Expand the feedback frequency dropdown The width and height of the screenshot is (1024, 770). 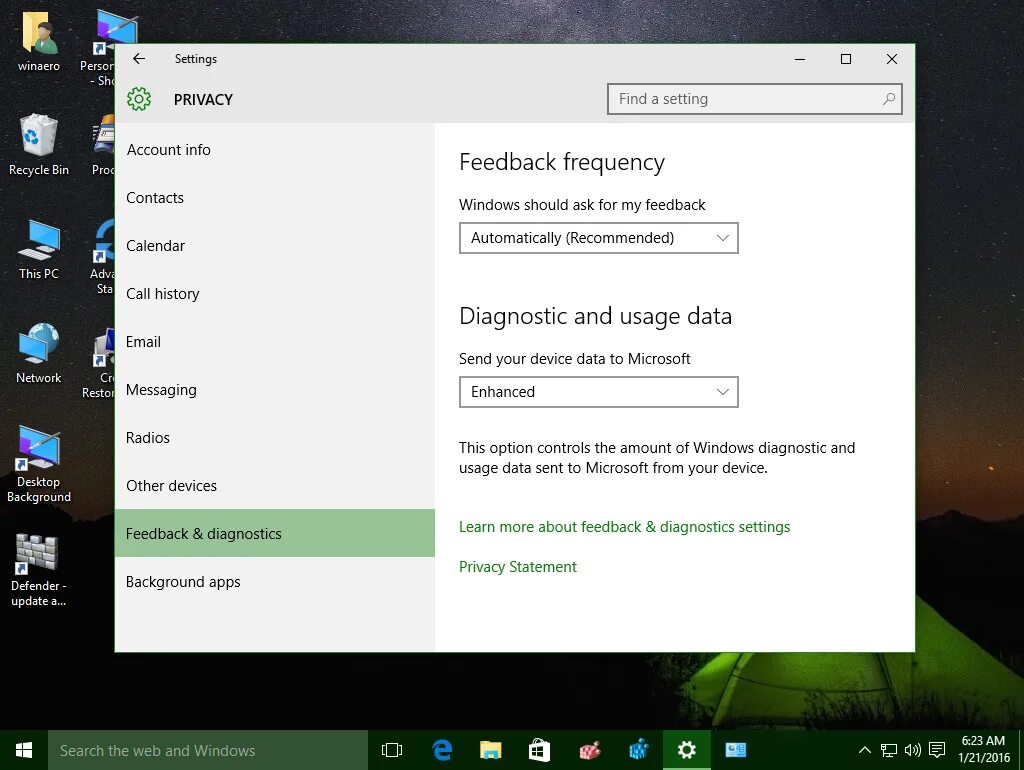(599, 238)
